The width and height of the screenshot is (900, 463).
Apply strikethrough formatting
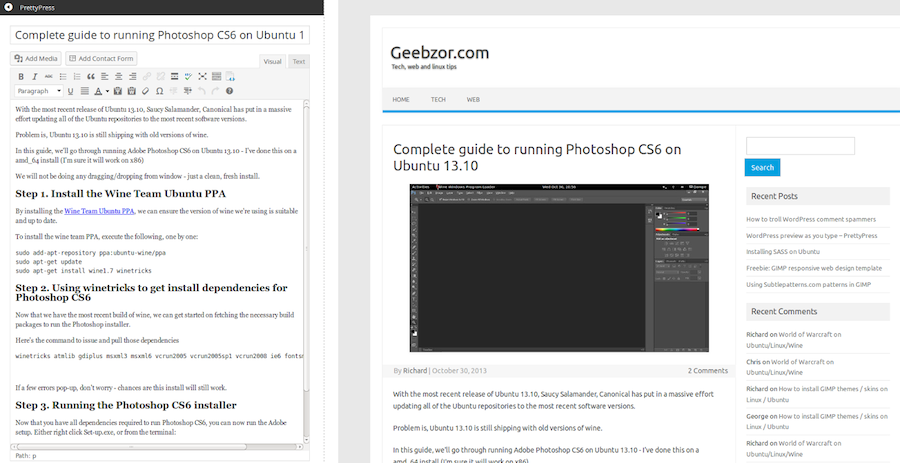point(49,76)
